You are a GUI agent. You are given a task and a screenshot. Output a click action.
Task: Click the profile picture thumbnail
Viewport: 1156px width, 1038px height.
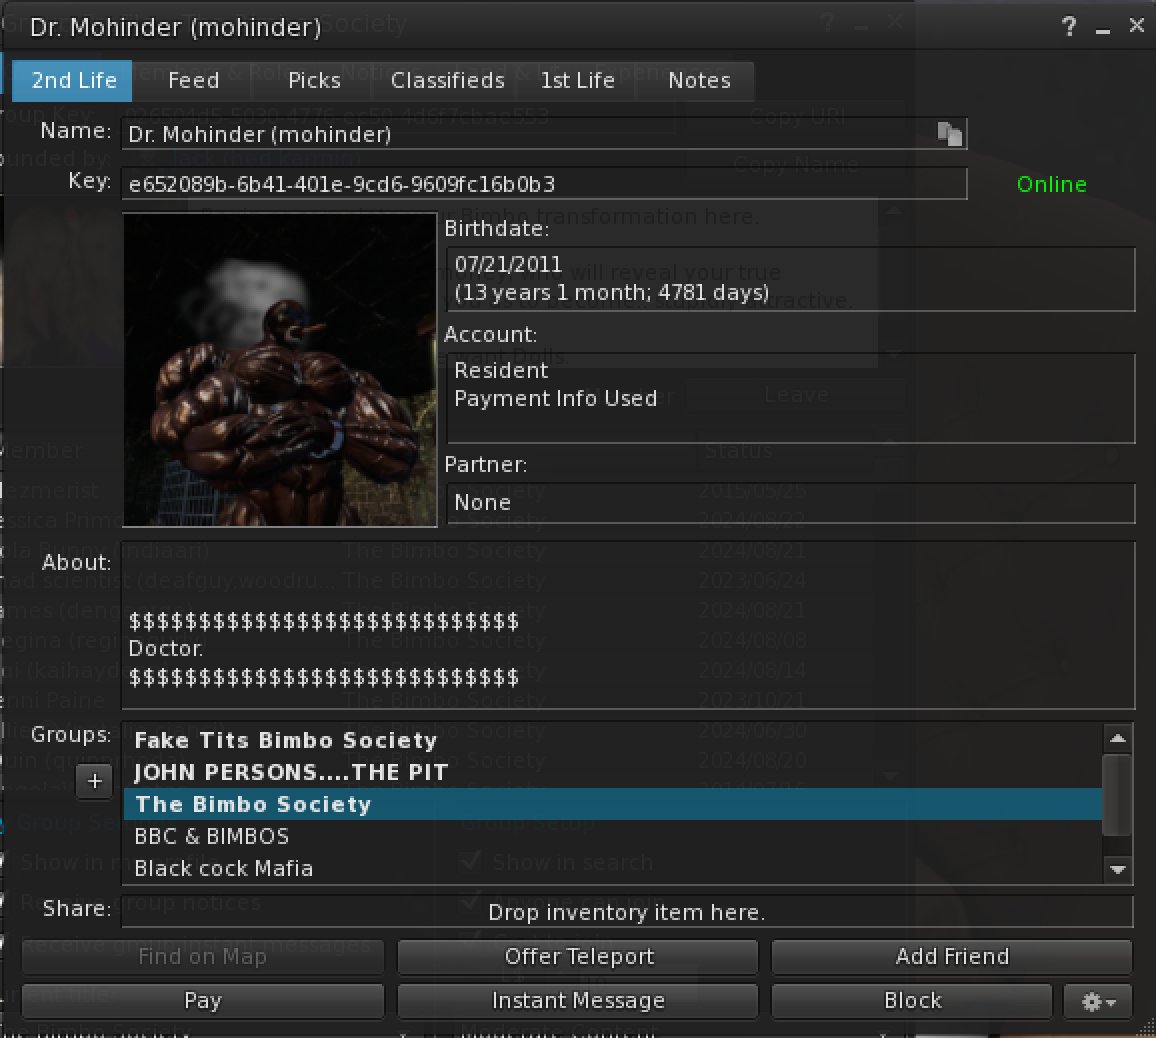point(279,370)
